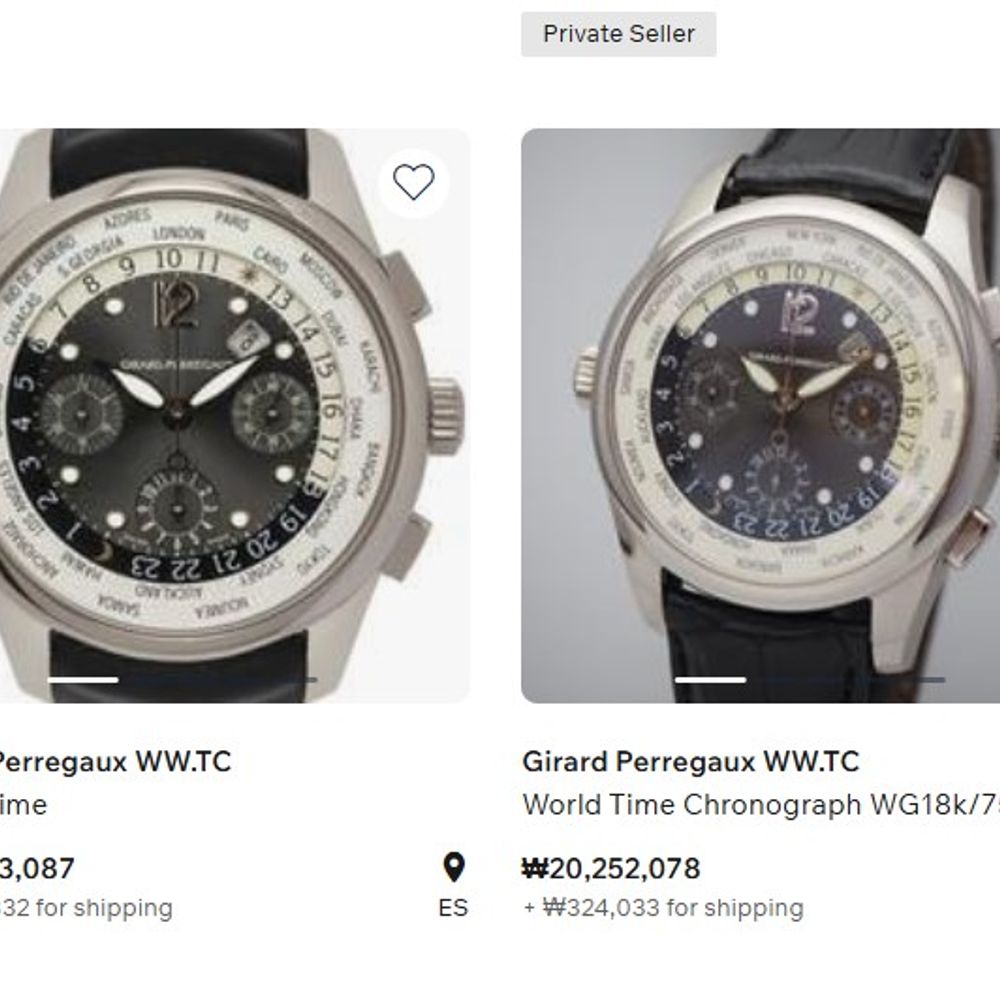The width and height of the screenshot is (1000, 1000).
Task: Click the World Time Chronograph WG18k subtitle
Action: [x=760, y=805]
